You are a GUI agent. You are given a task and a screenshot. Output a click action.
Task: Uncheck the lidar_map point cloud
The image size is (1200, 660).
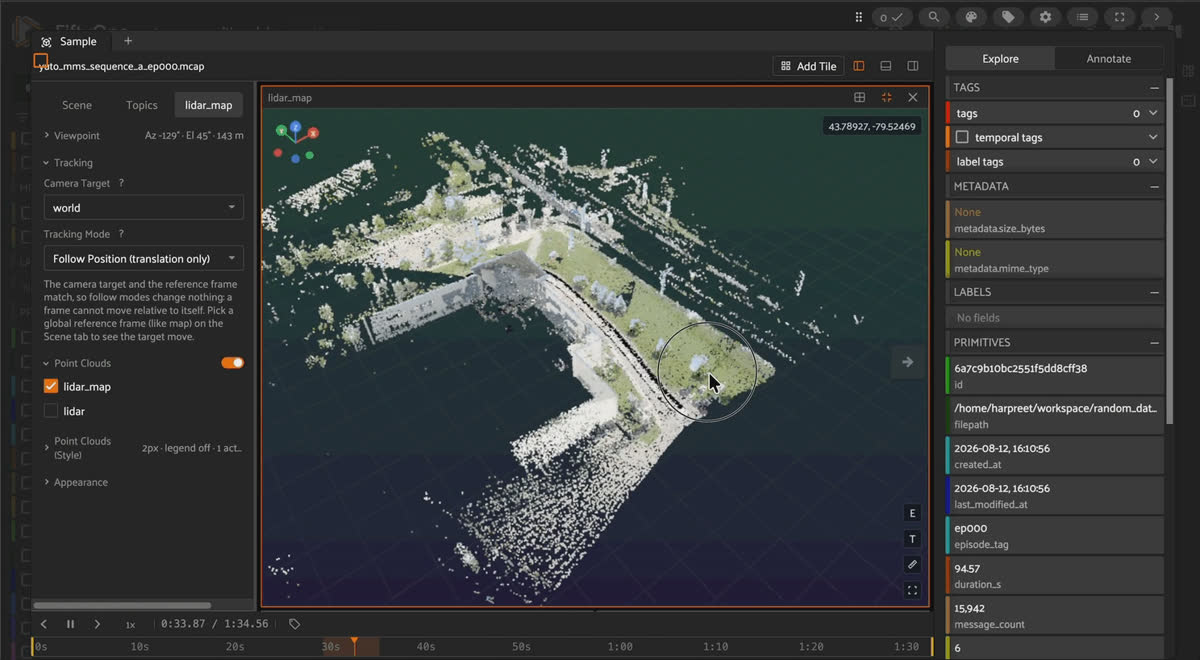51,386
